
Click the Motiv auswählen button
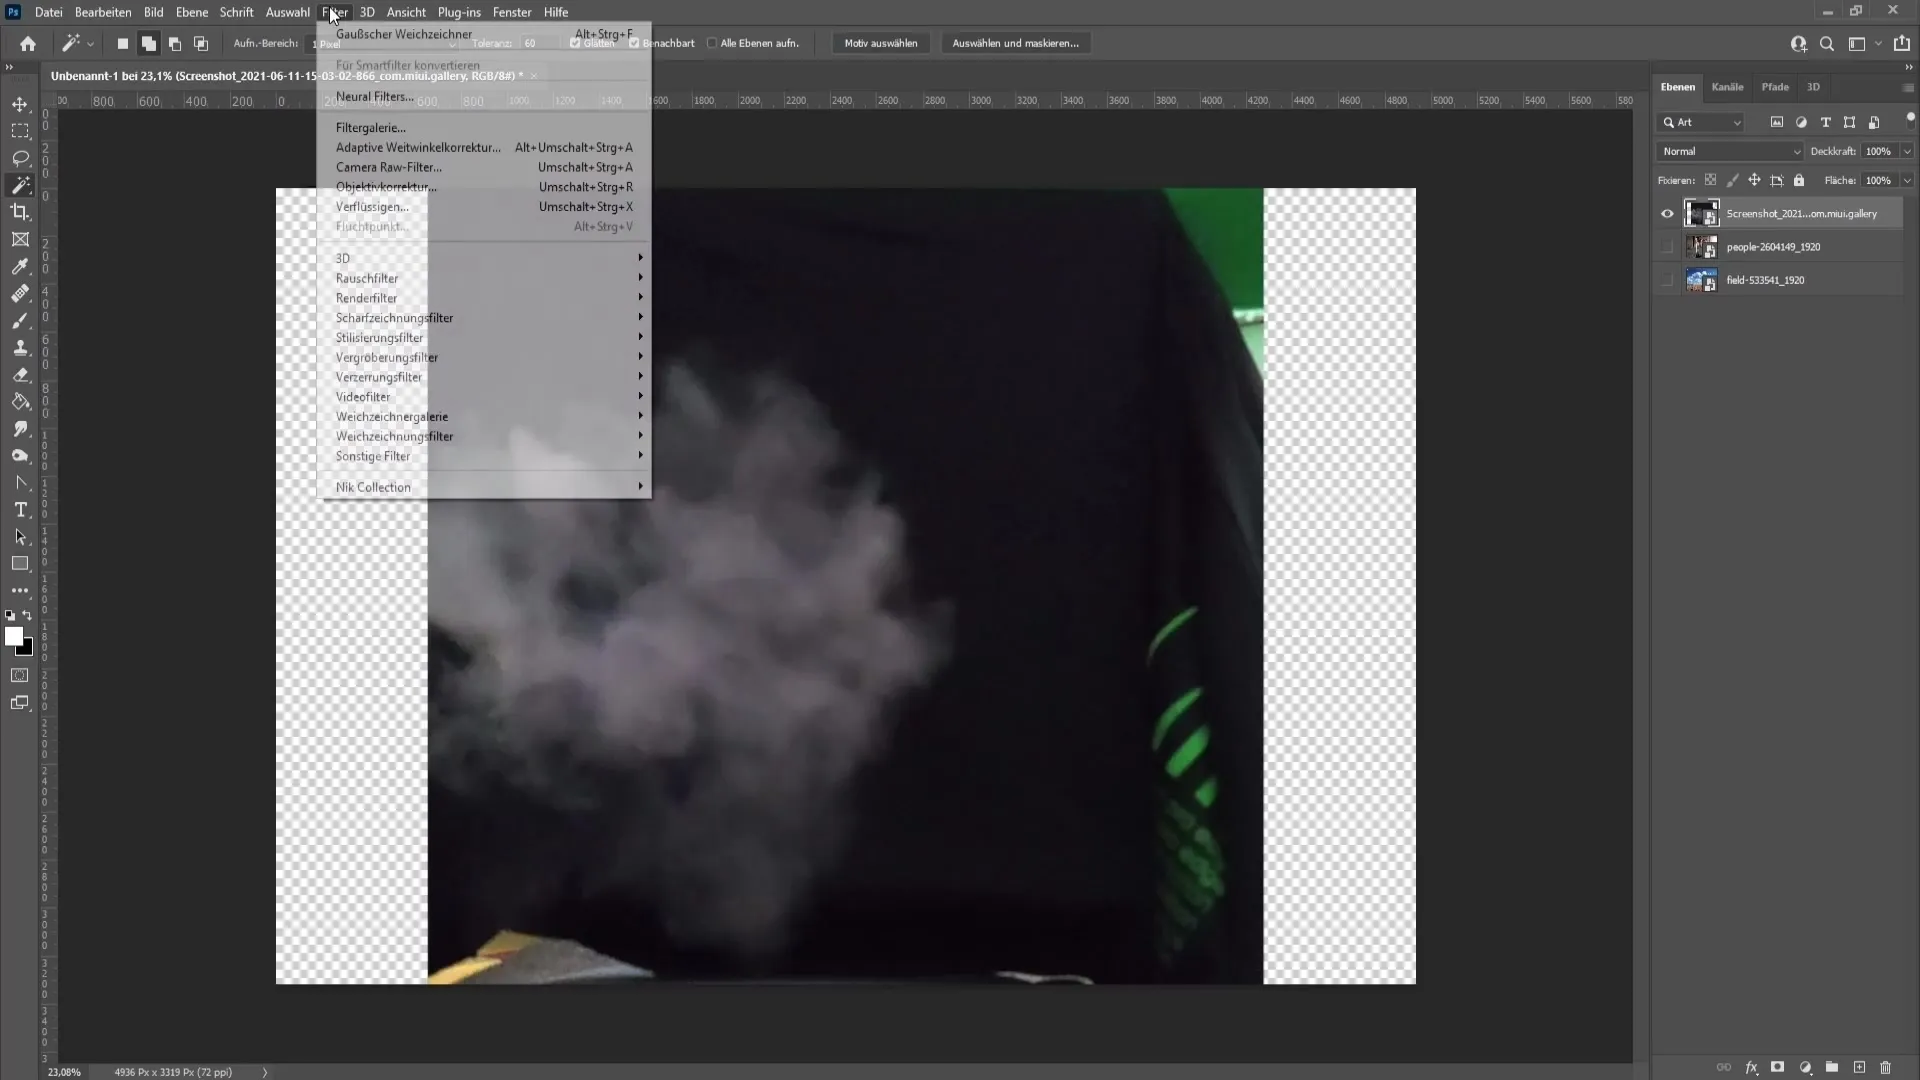pos(881,44)
